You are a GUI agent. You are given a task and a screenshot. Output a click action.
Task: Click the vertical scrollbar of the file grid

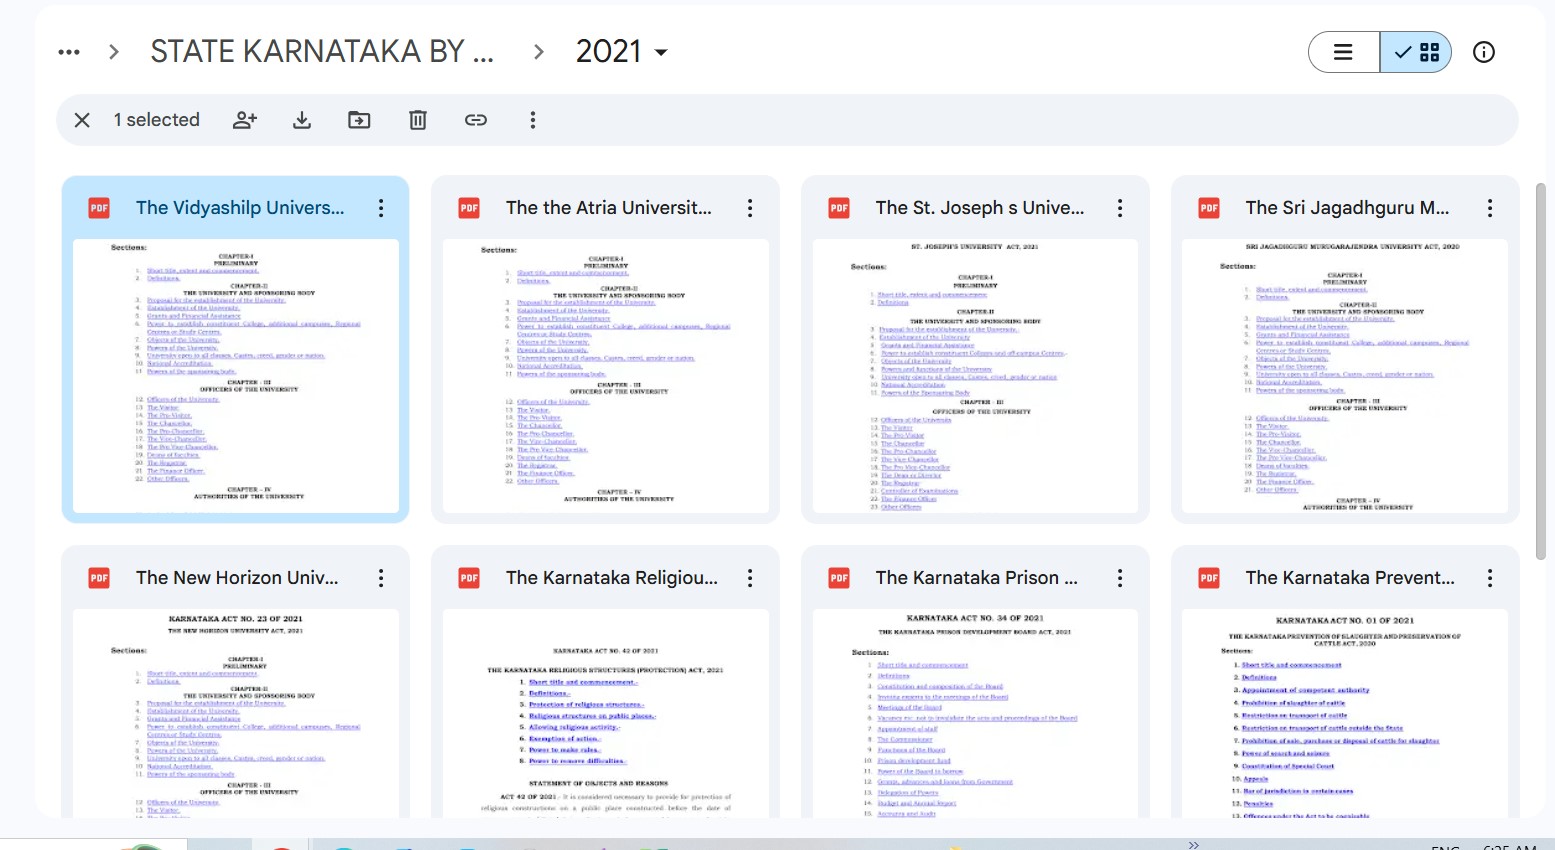coord(1541,372)
